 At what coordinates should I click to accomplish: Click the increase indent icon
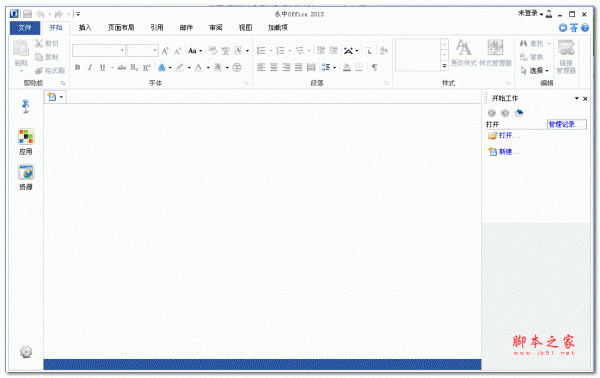[334, 51]
